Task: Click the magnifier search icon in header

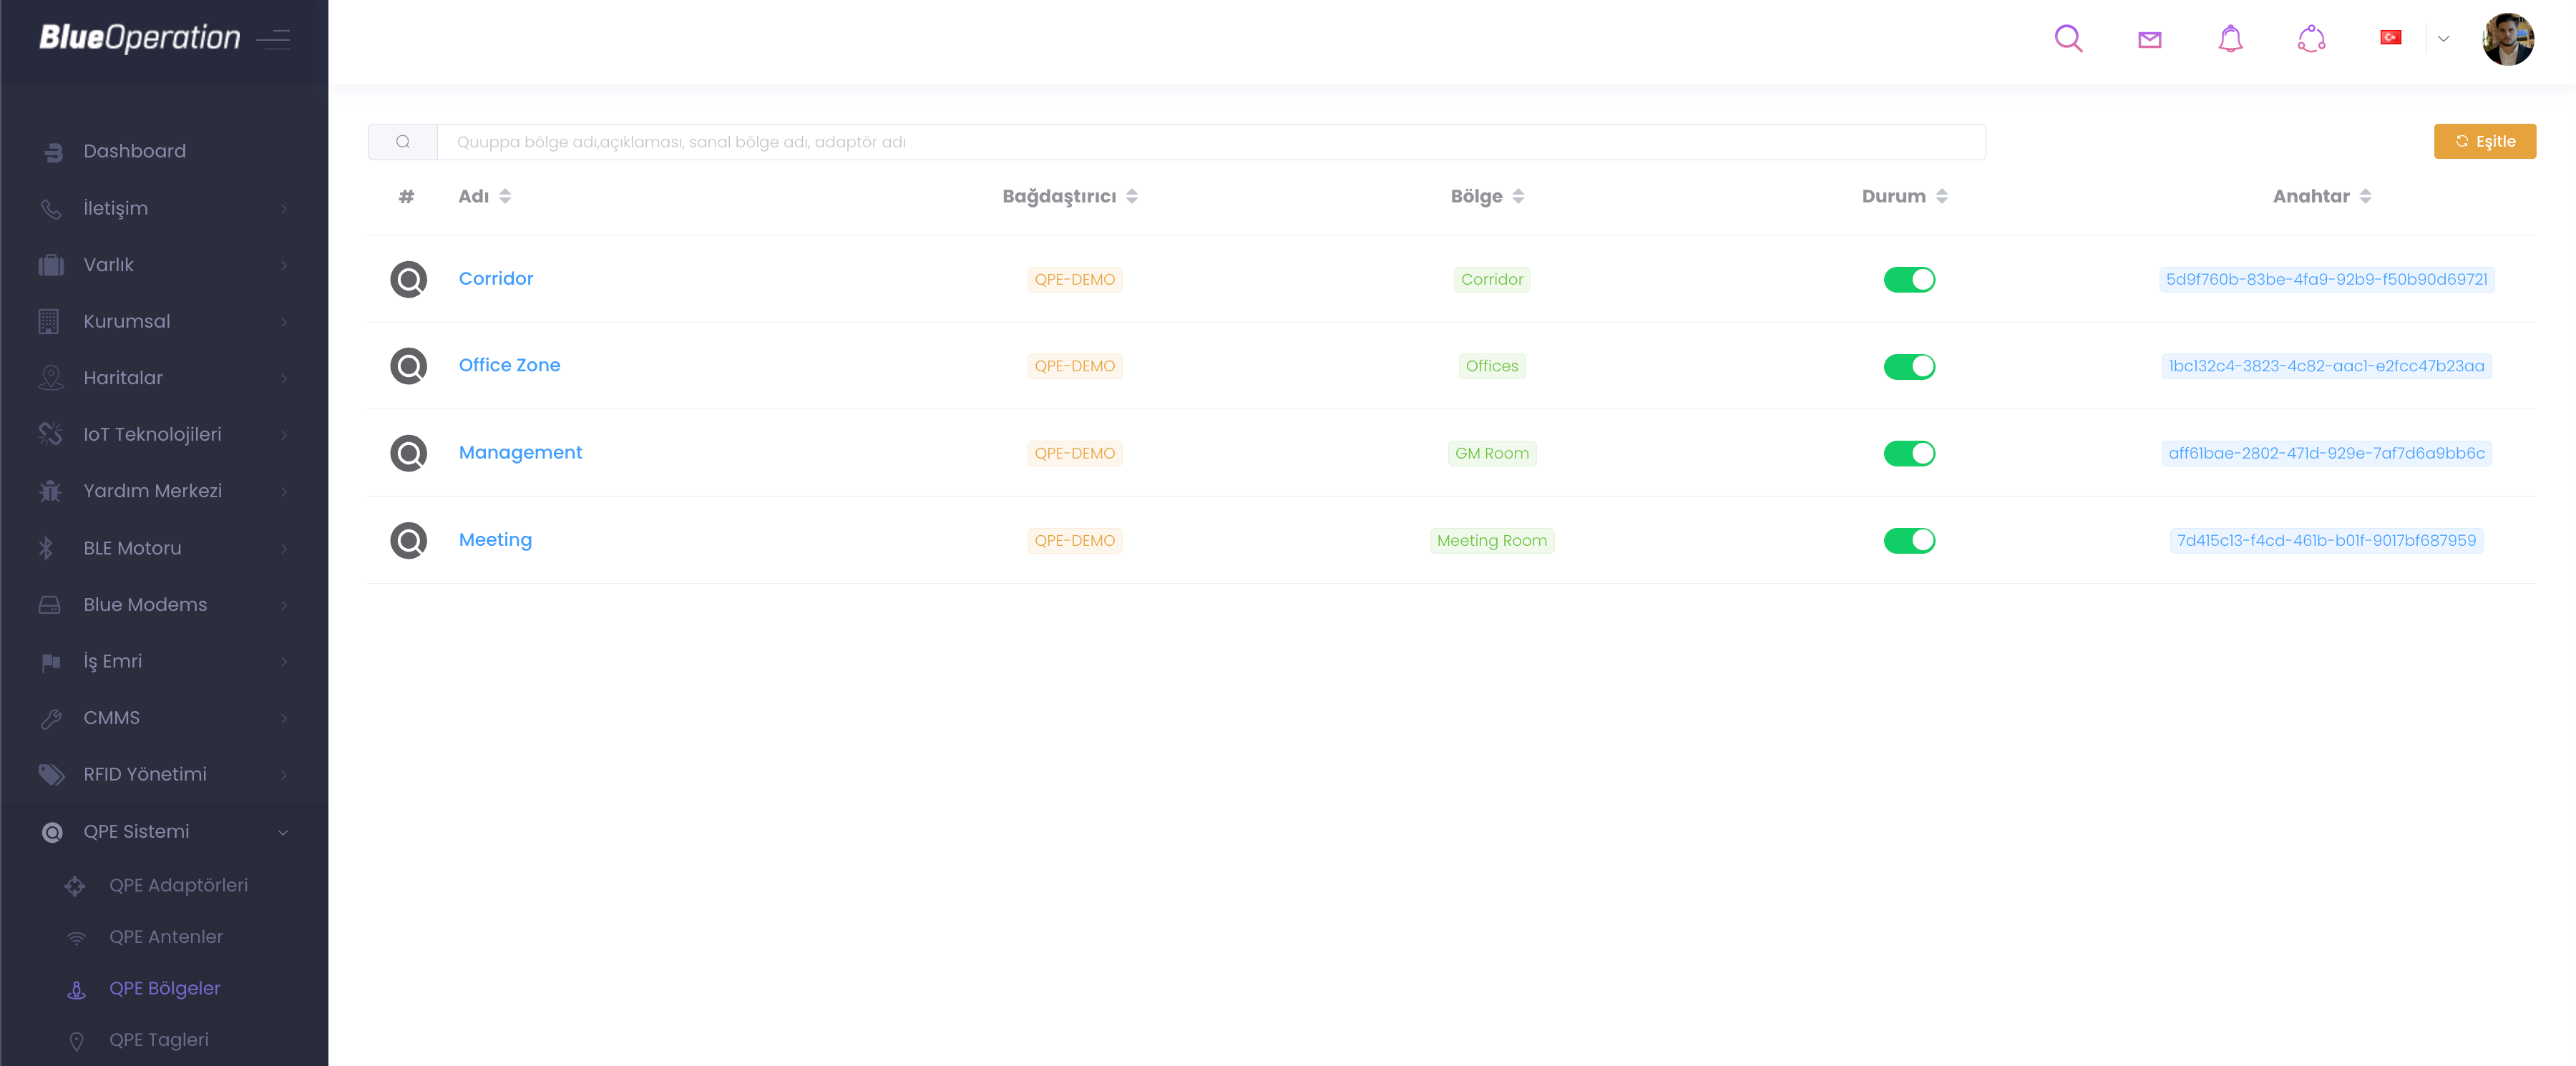Action: 2068,39
